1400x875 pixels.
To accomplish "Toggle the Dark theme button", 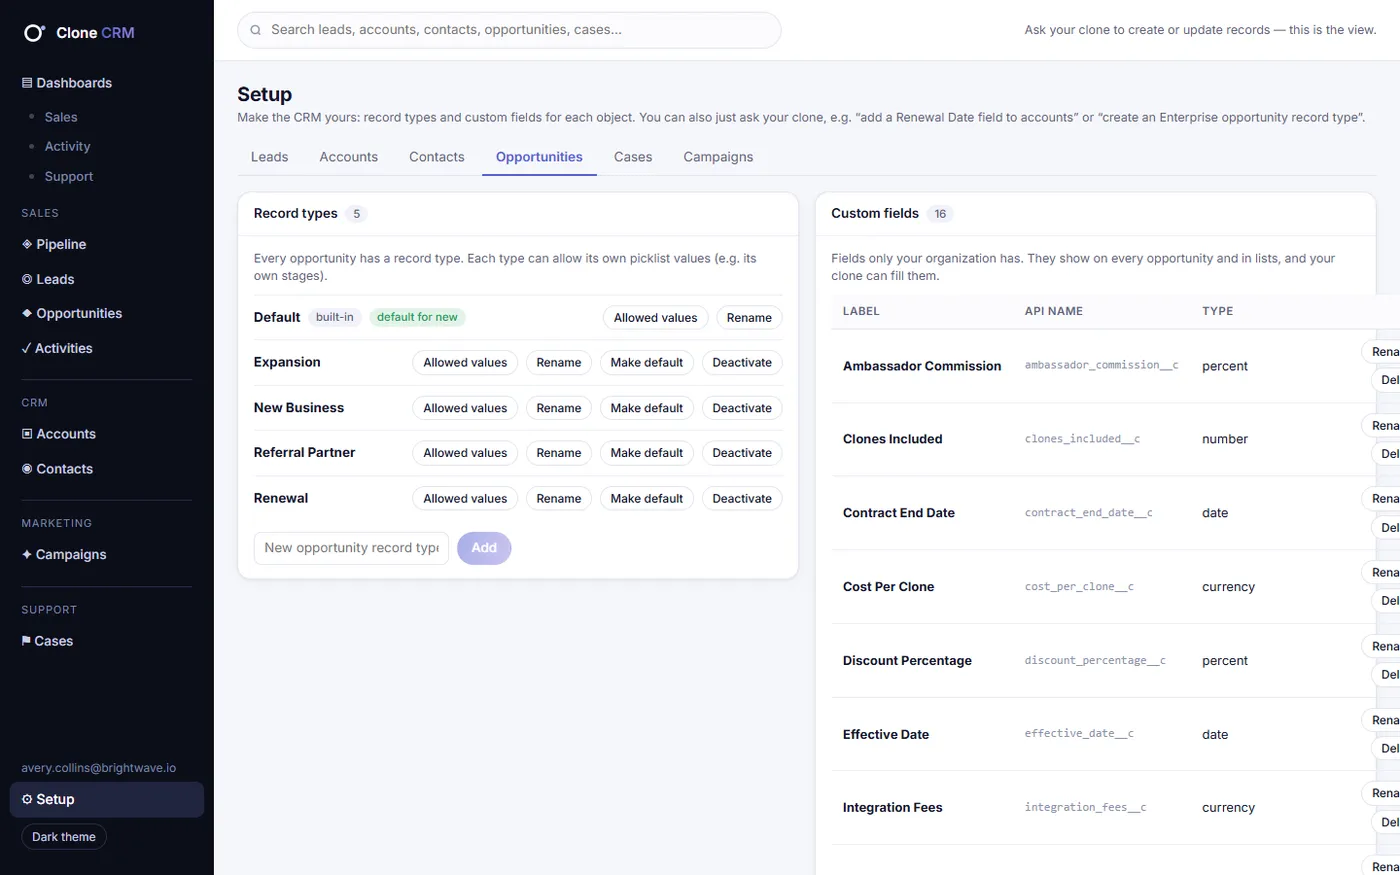I will [x=64, y=837].
